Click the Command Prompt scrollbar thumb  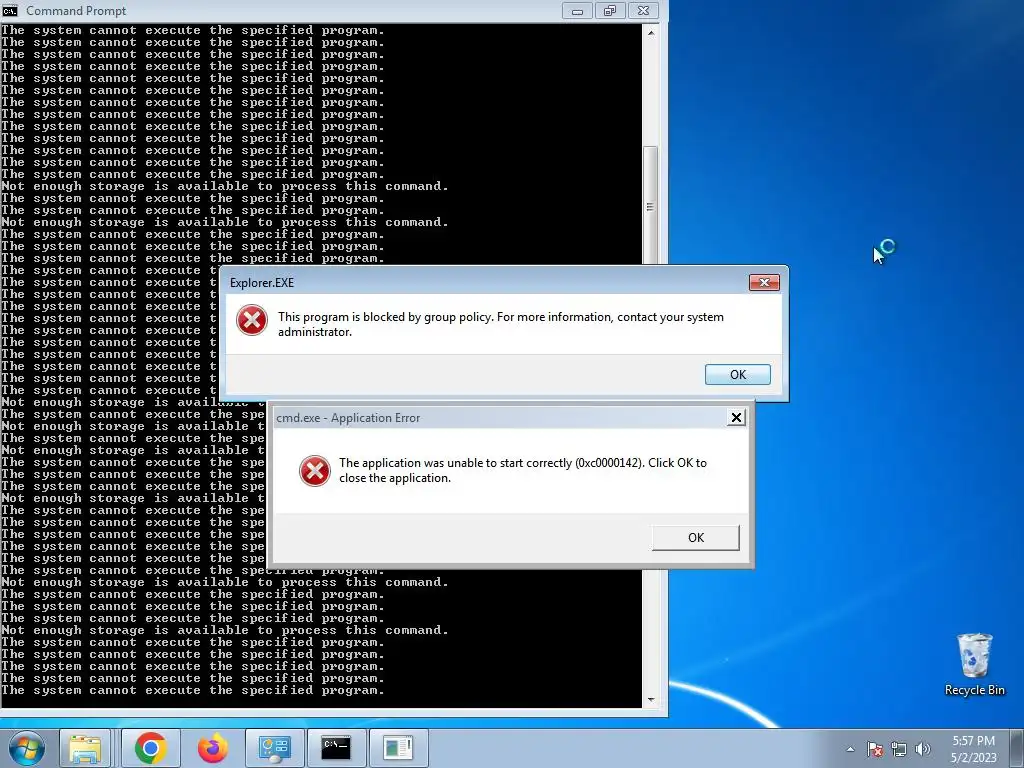tap(650, 205)
